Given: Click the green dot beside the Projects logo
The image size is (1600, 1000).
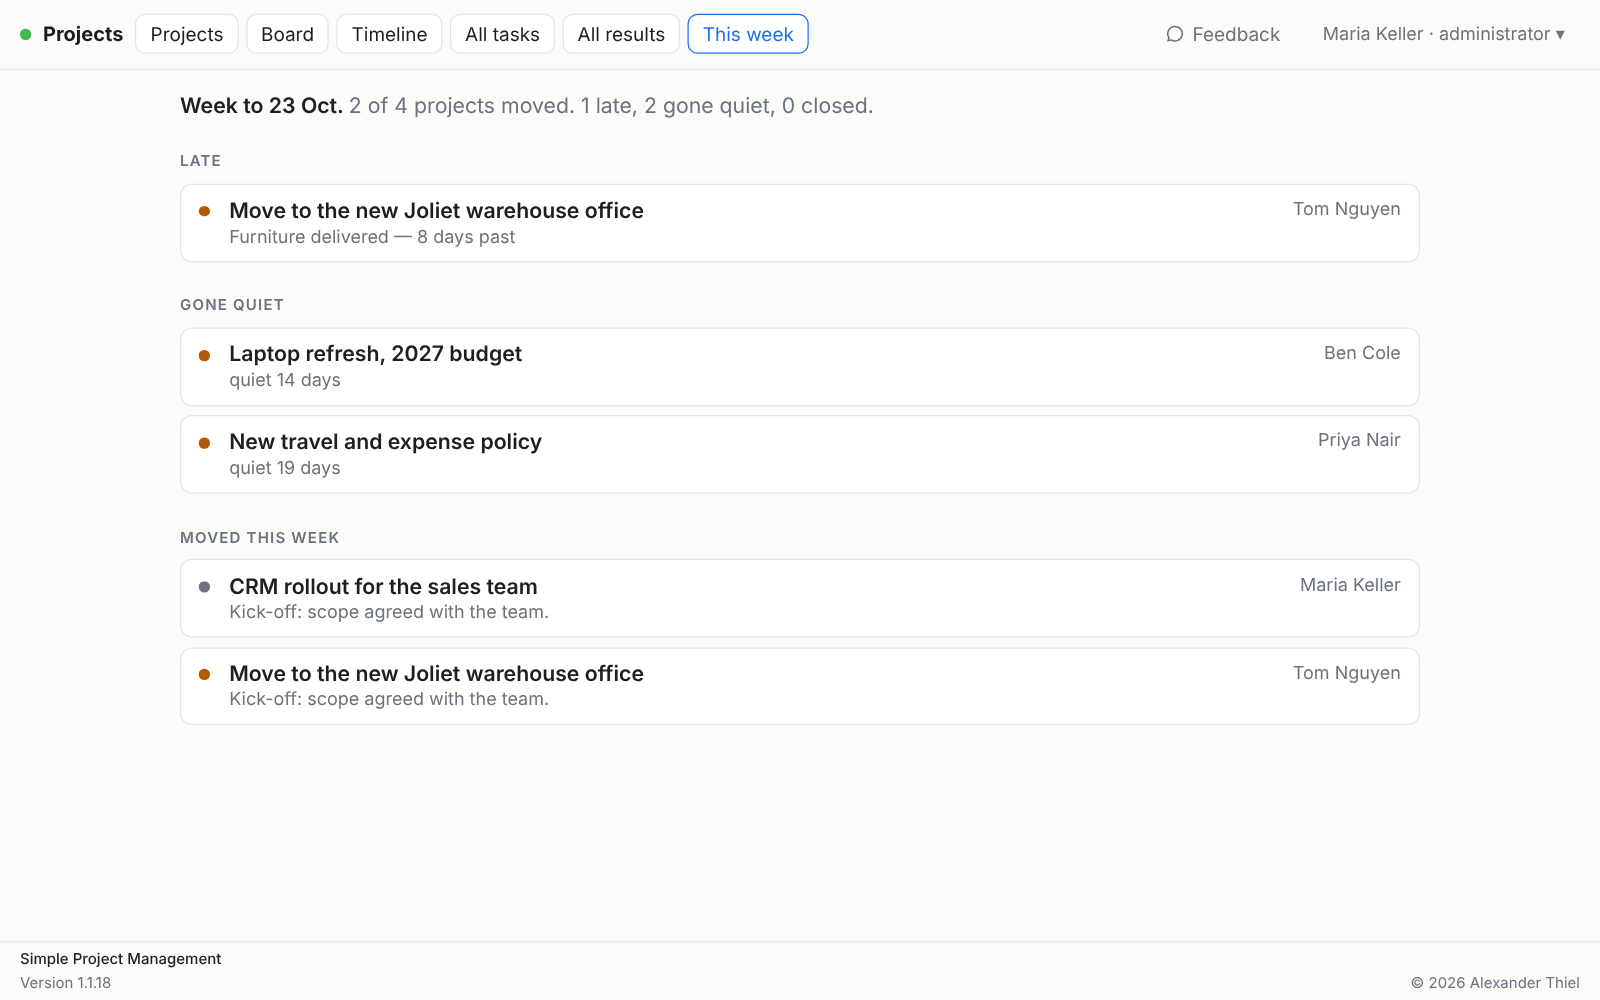Looking at the screenshot, I should tap(26, 34).
